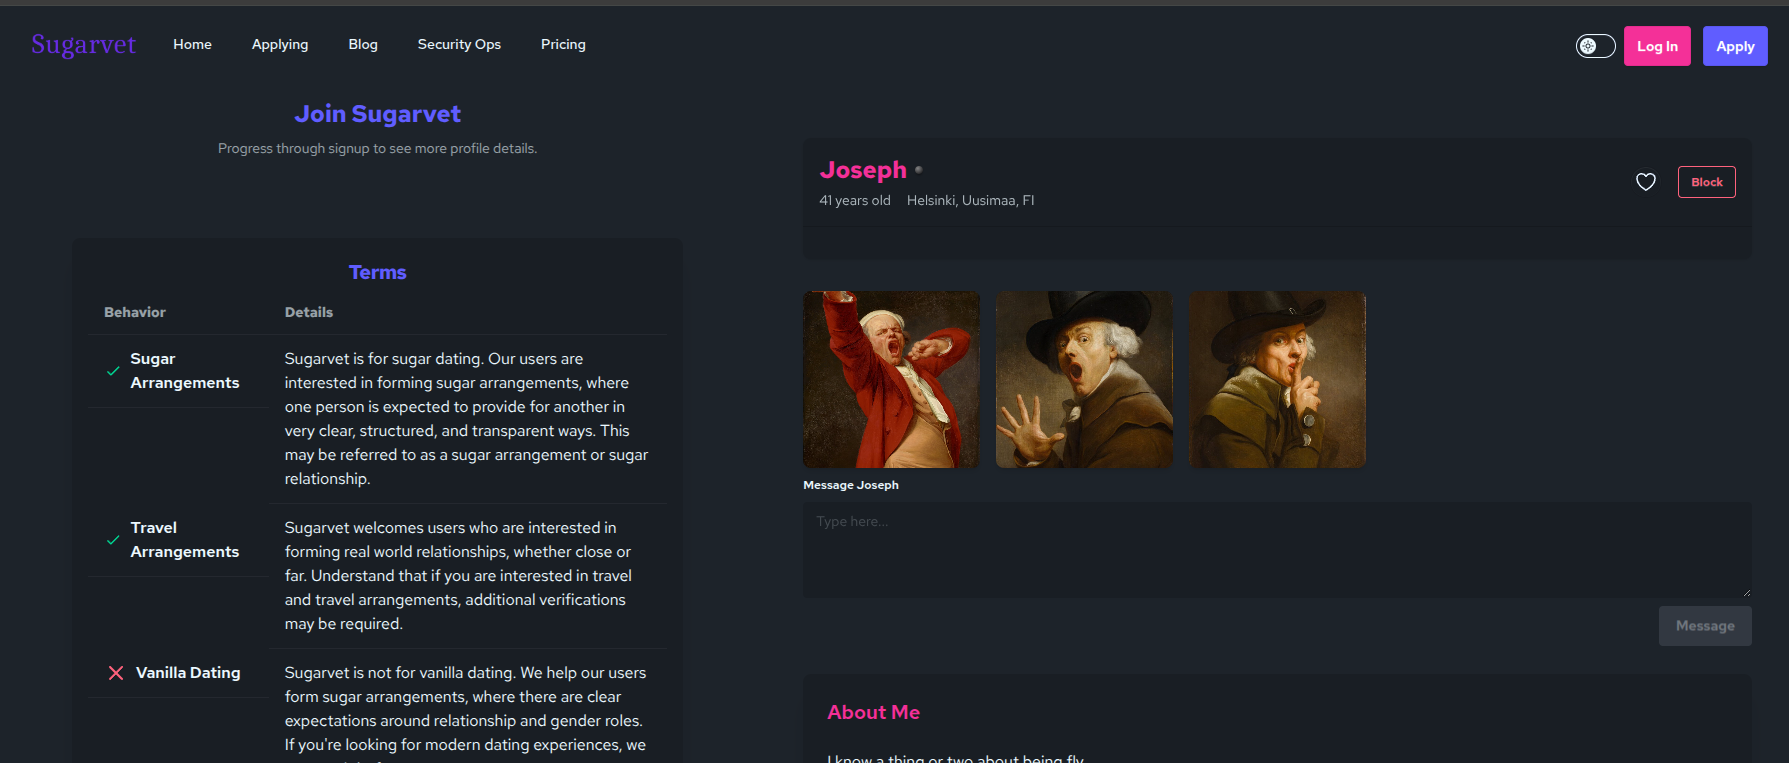This screenshot has width=1789, height=763.
Task: Click the Log In button
Action: (1657, 46)
